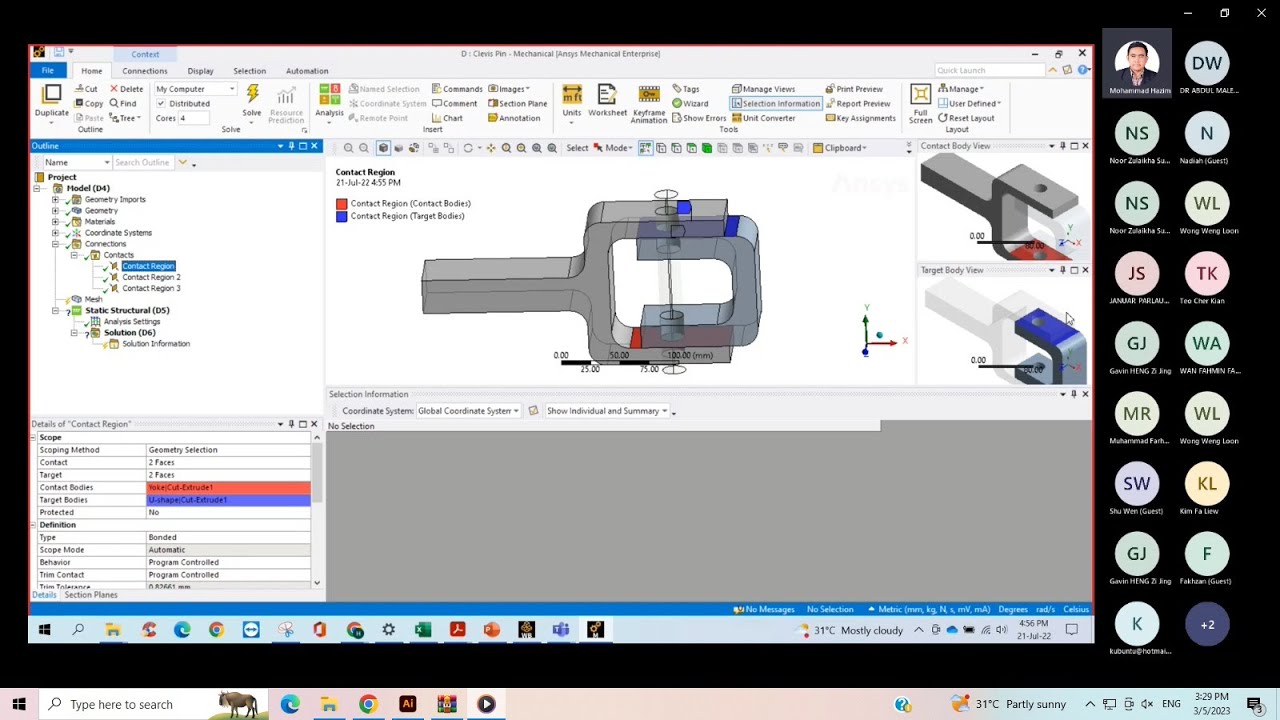Click the Ansys Mechanical help question icon

(x=1081, y=70)
